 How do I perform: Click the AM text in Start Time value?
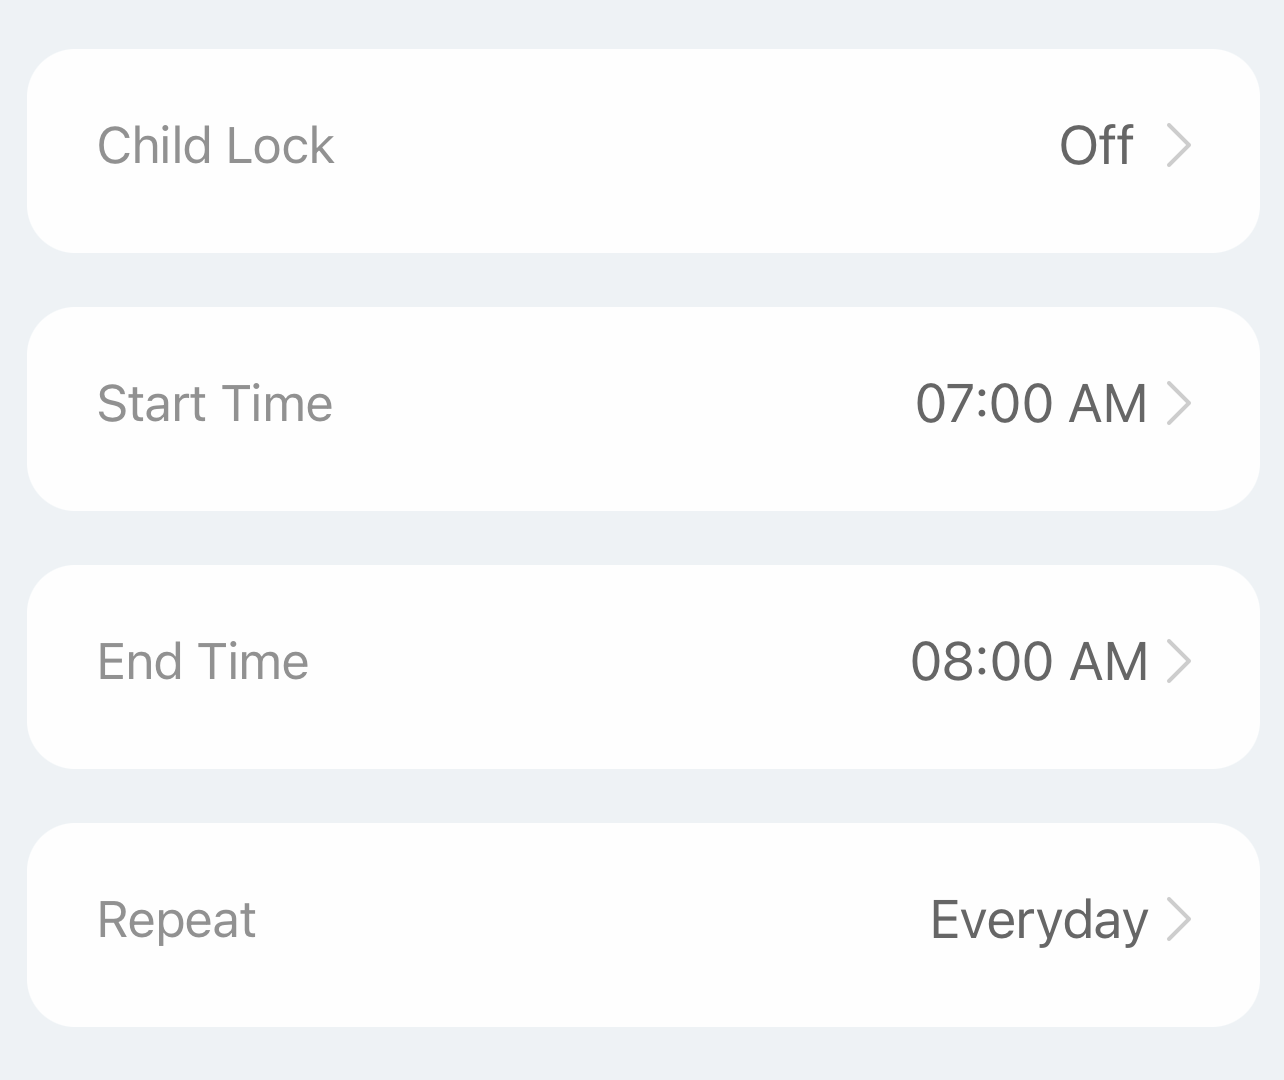[x=1107, y=404]
